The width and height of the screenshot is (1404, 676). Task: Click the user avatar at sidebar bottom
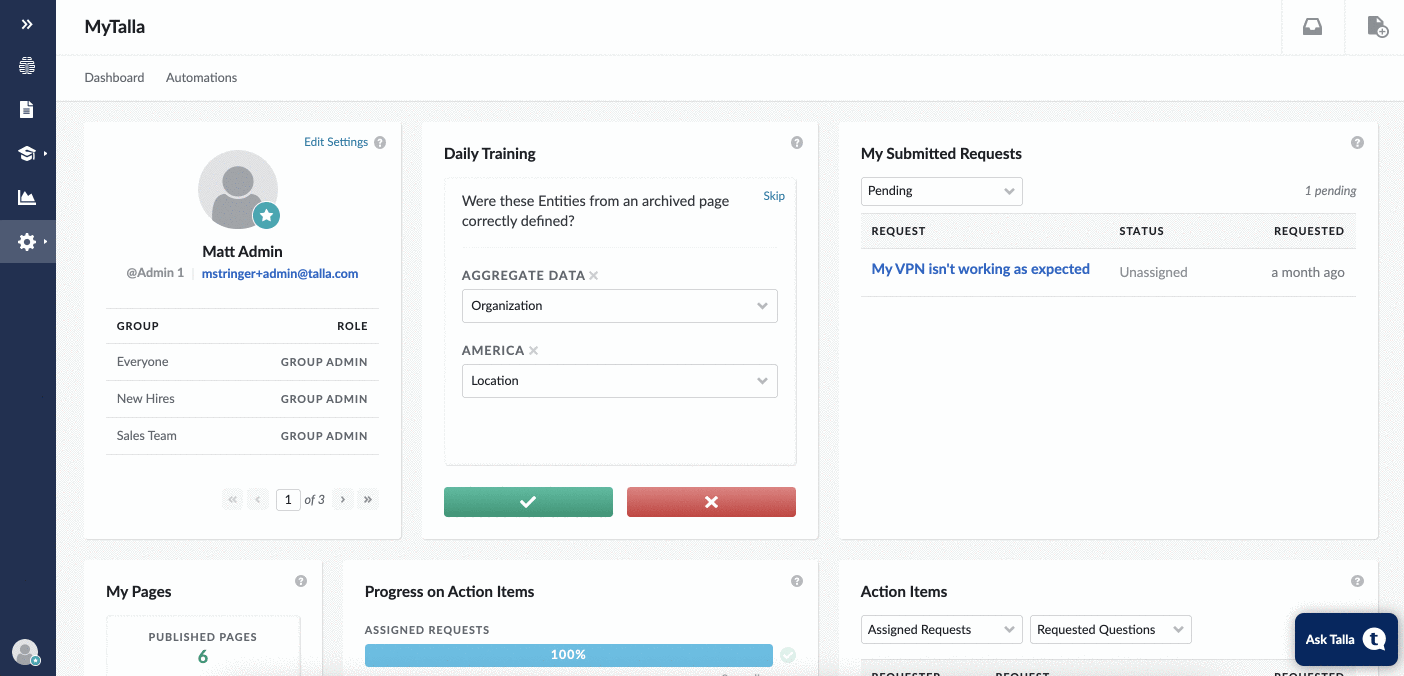click(x=26, y=652)
